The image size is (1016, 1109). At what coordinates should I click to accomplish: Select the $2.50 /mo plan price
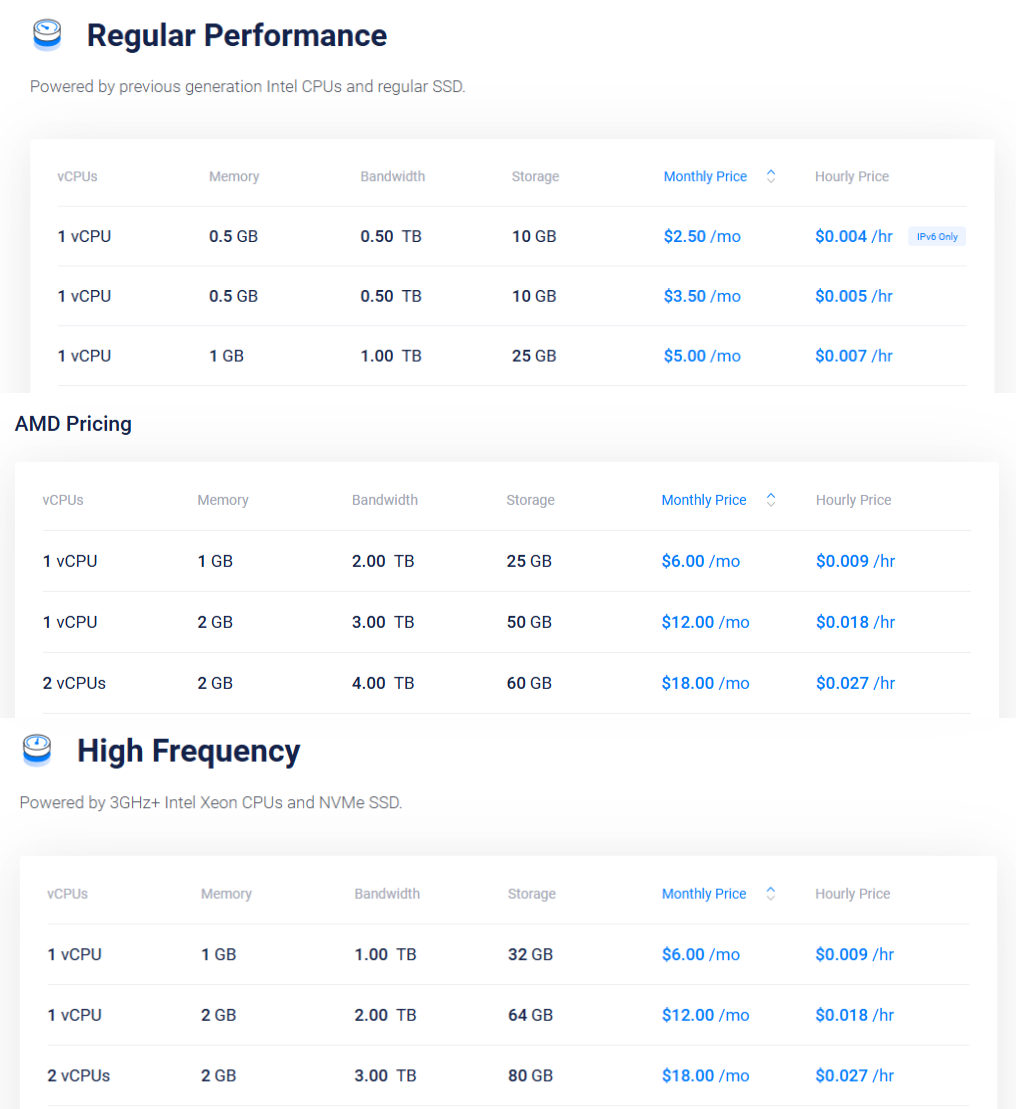point(702,237)
